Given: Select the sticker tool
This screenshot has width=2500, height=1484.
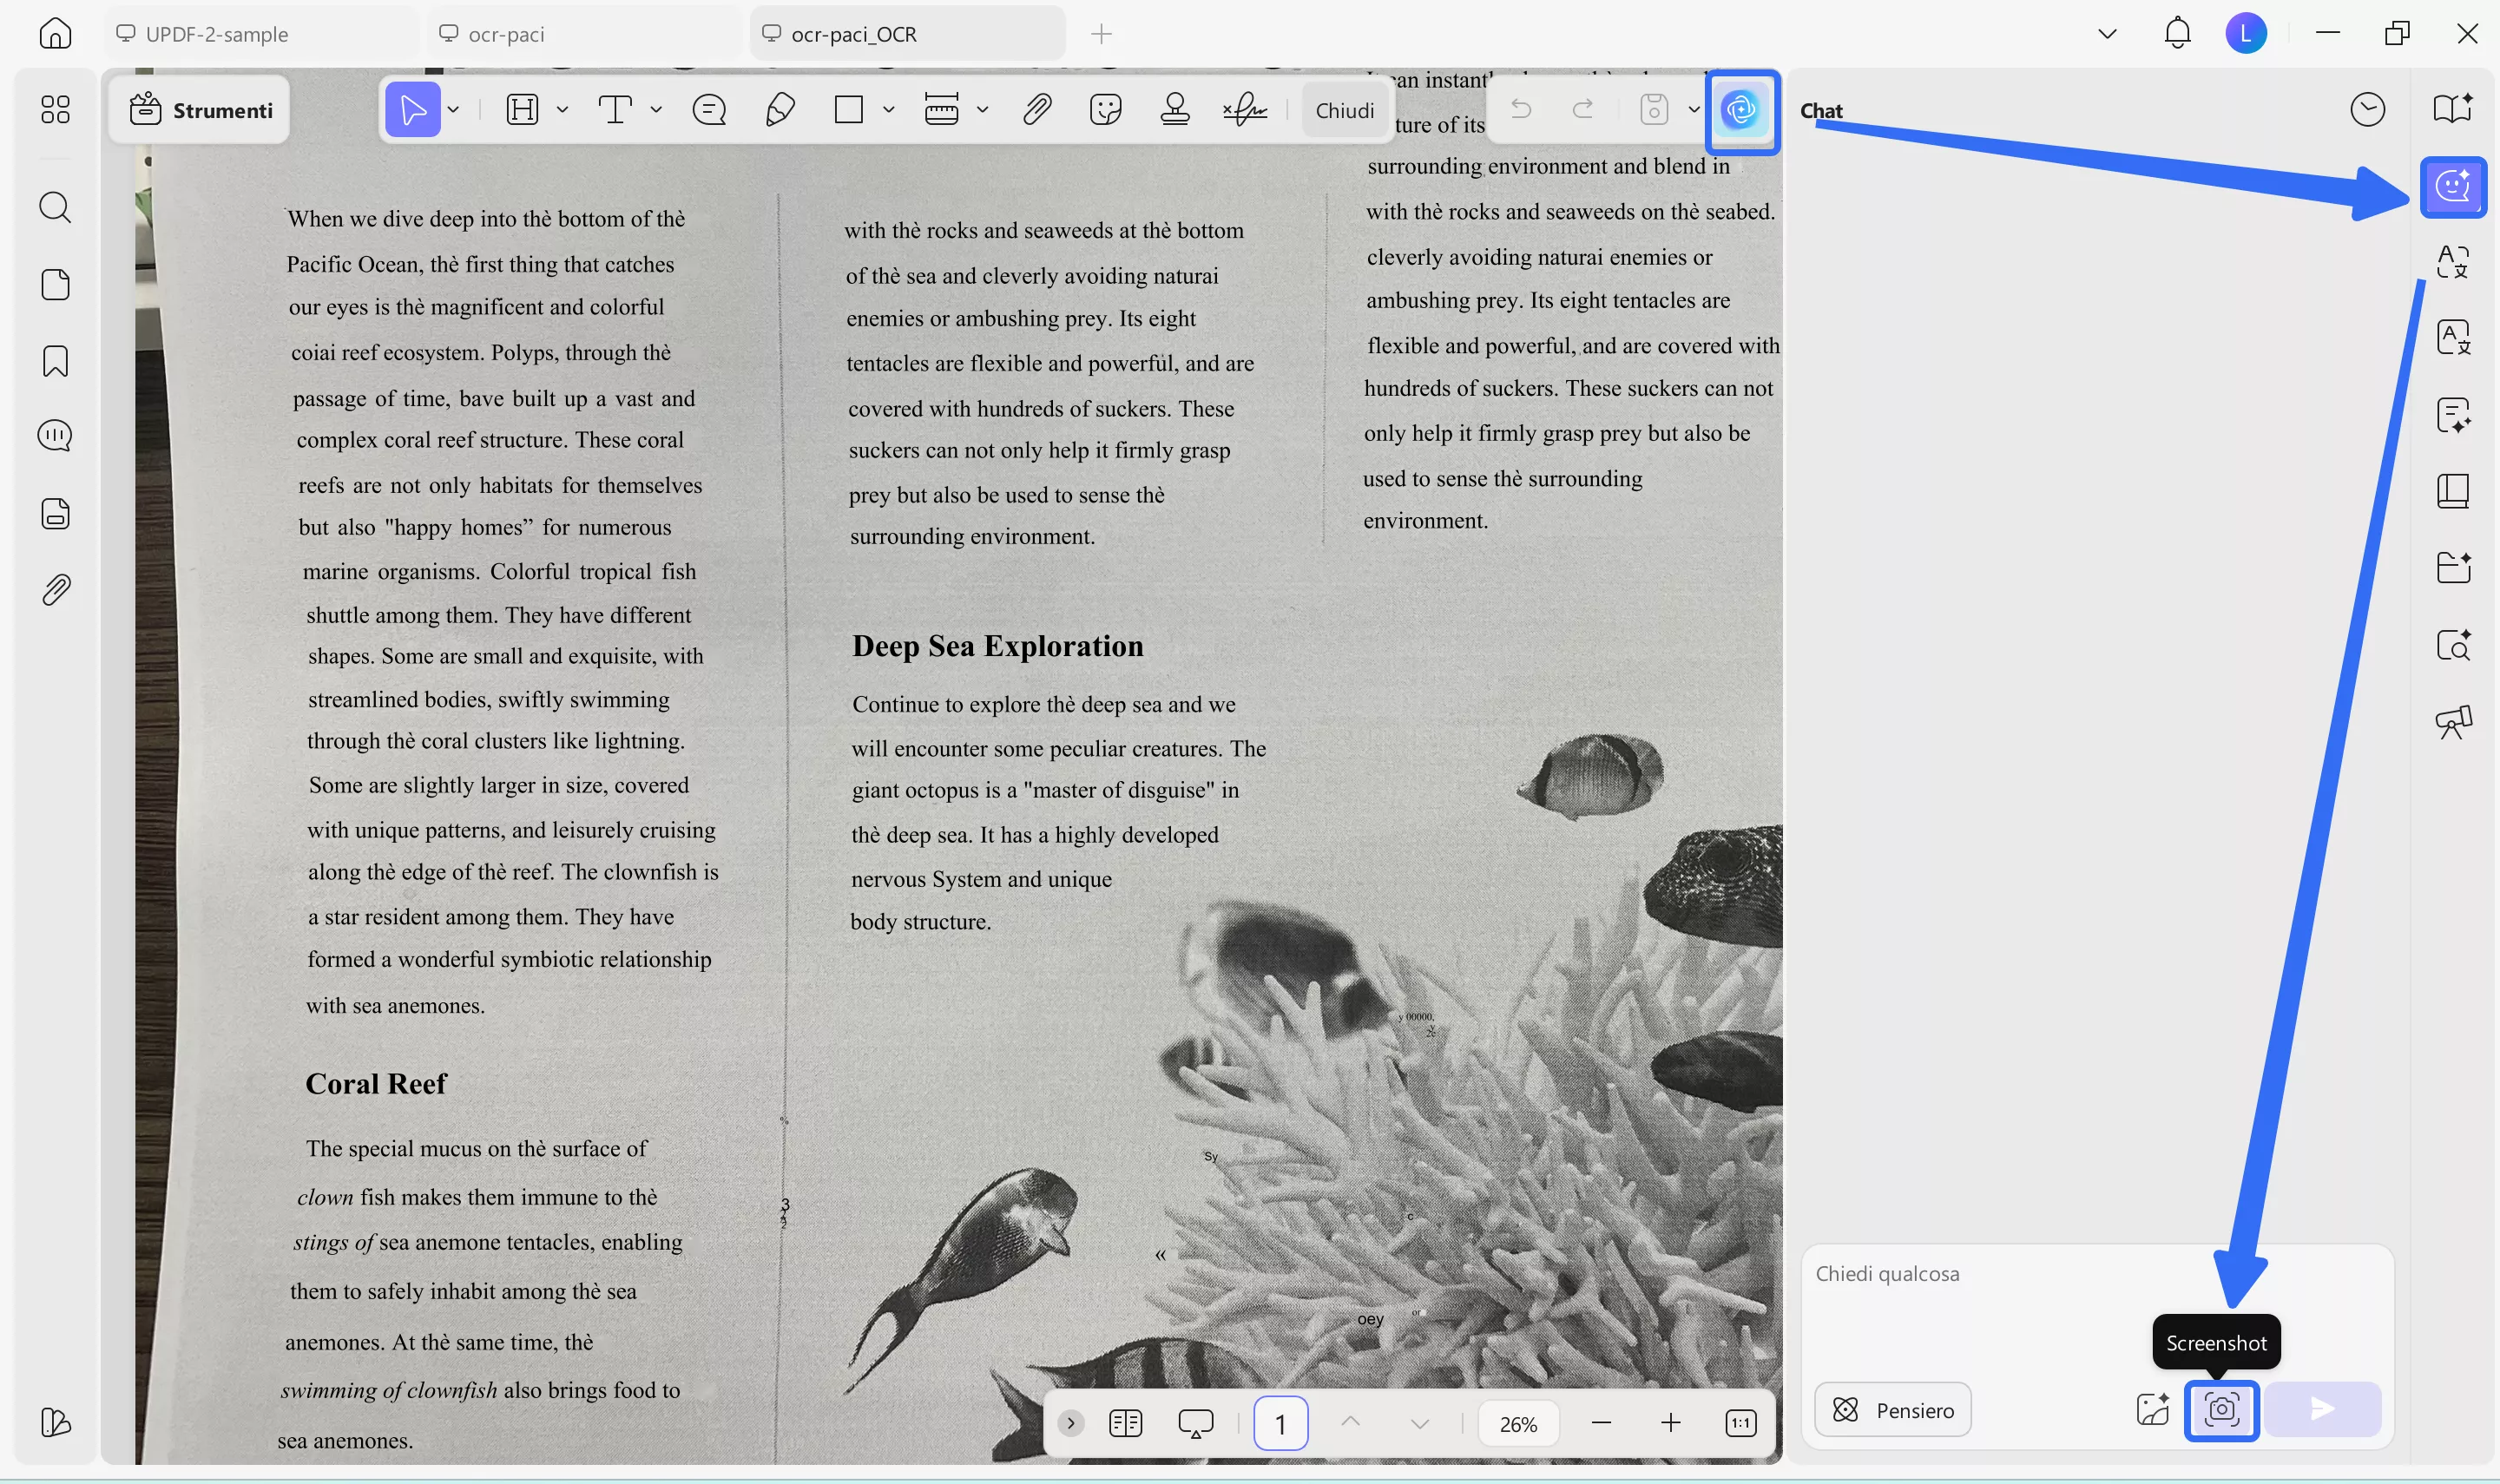Looking at the screenshot, I should 1105,110.
